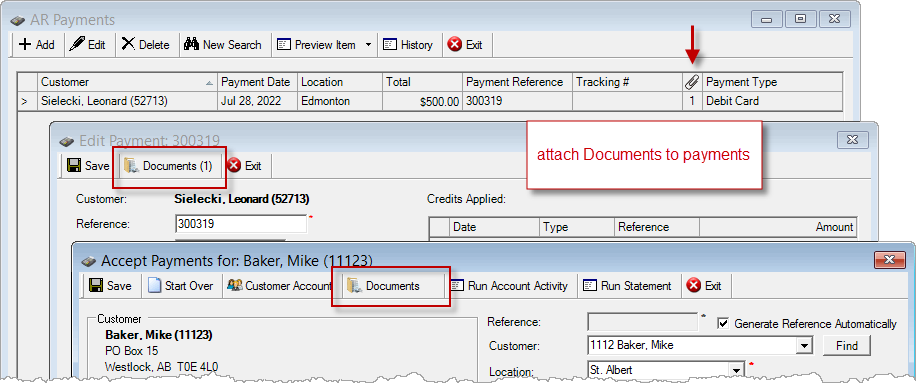Image resolution: width=916 pixels, height=385 pixels.
Task: Click Start Over in the Accept Payments toolbar
Action: click(x=181, y=286)
